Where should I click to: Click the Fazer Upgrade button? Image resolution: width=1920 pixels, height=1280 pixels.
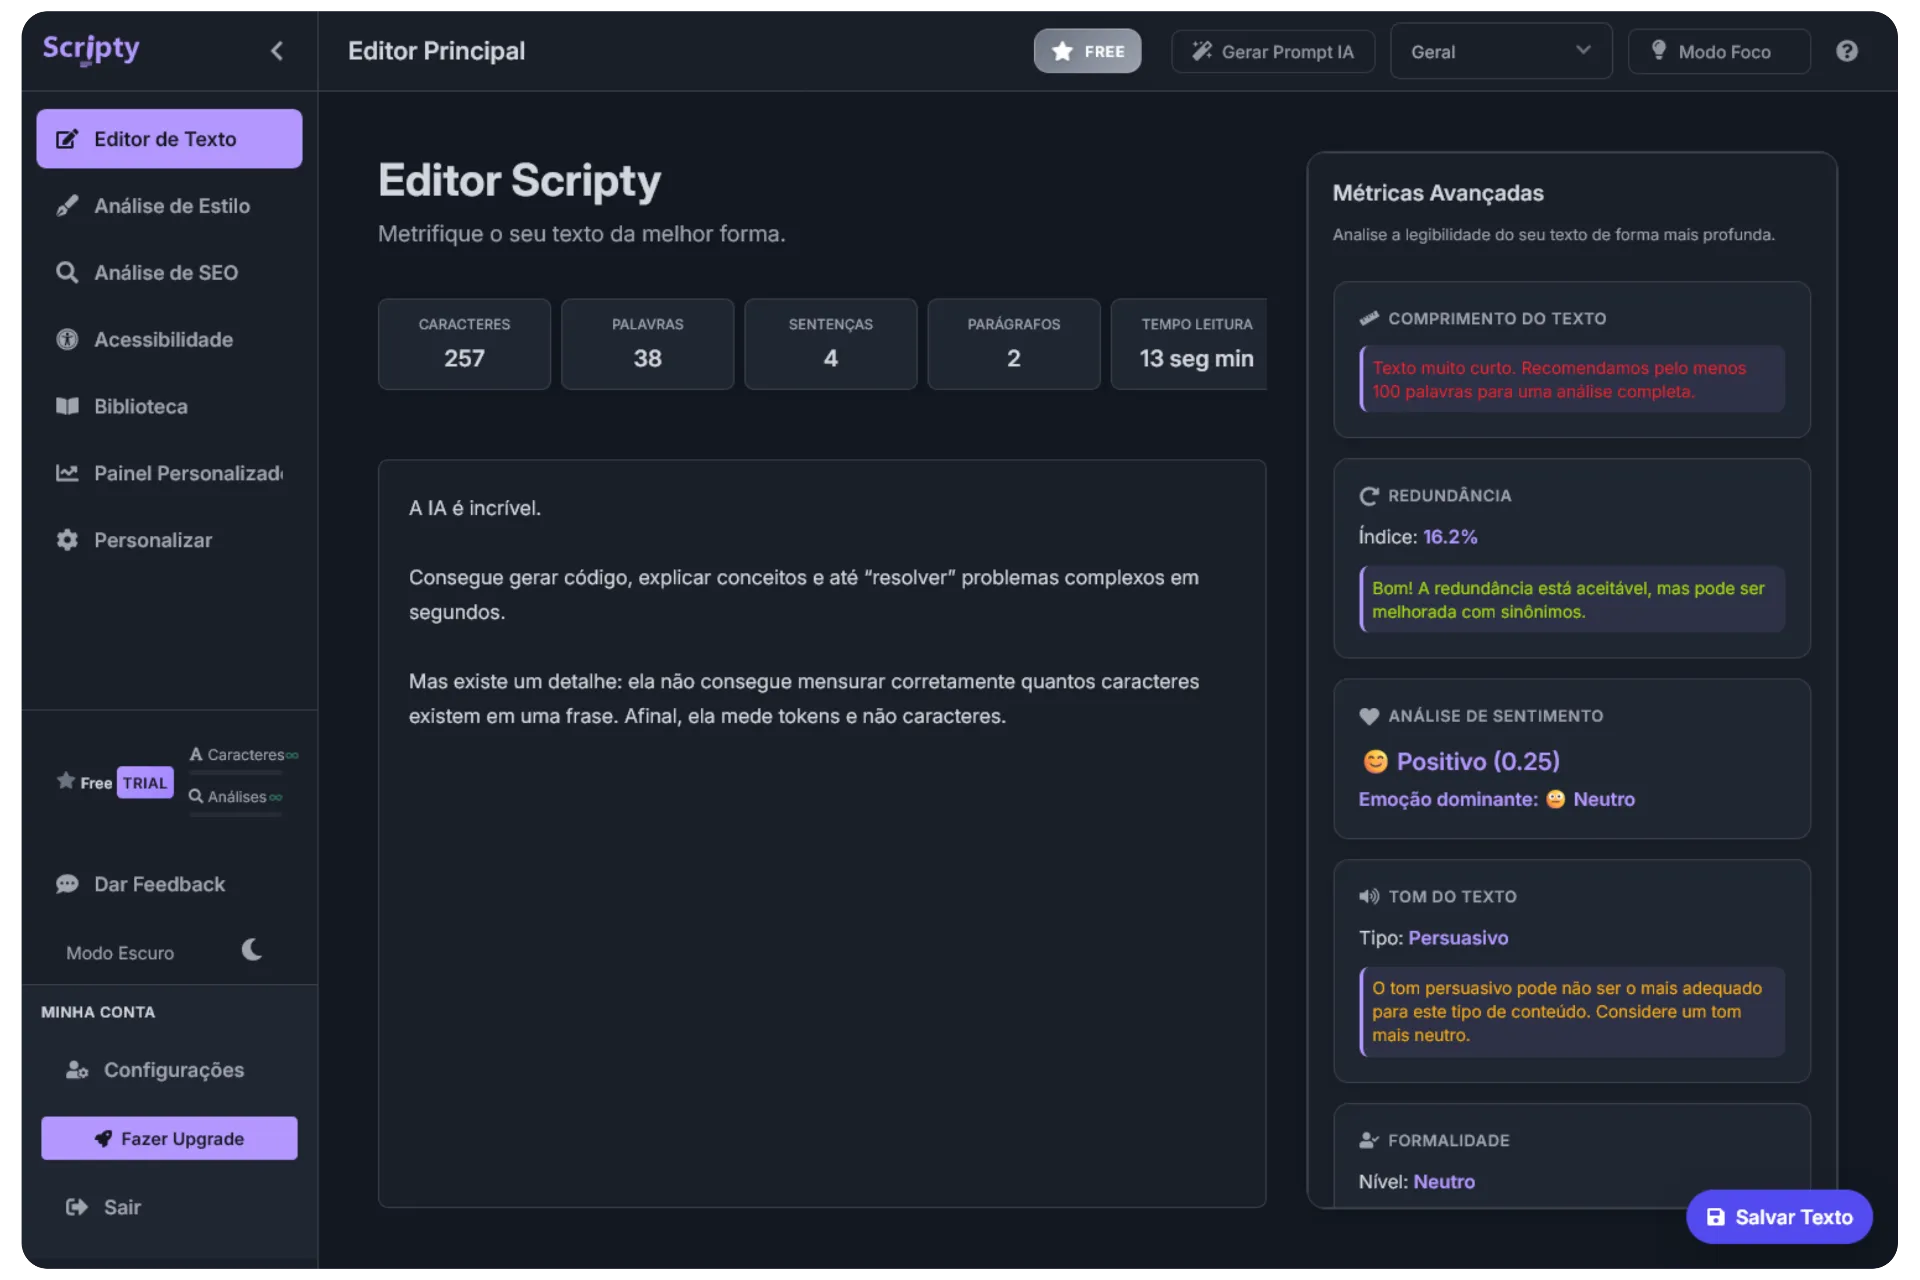pos(168,1138)
